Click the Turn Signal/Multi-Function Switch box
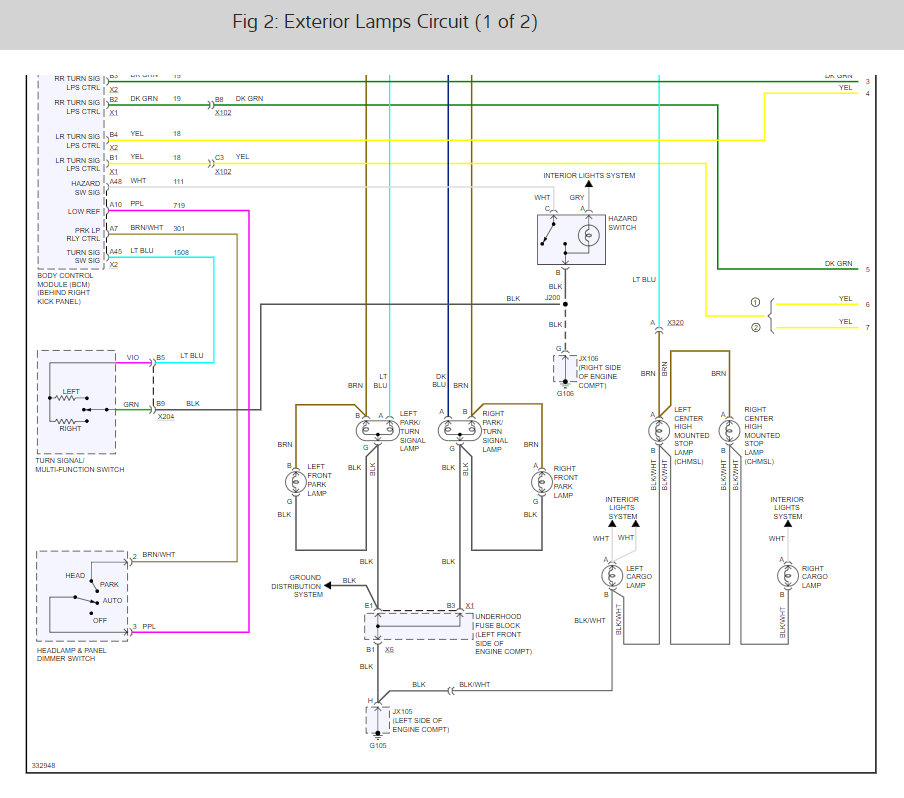The width and height of the screenshot is (904, 798). [77, 402]
